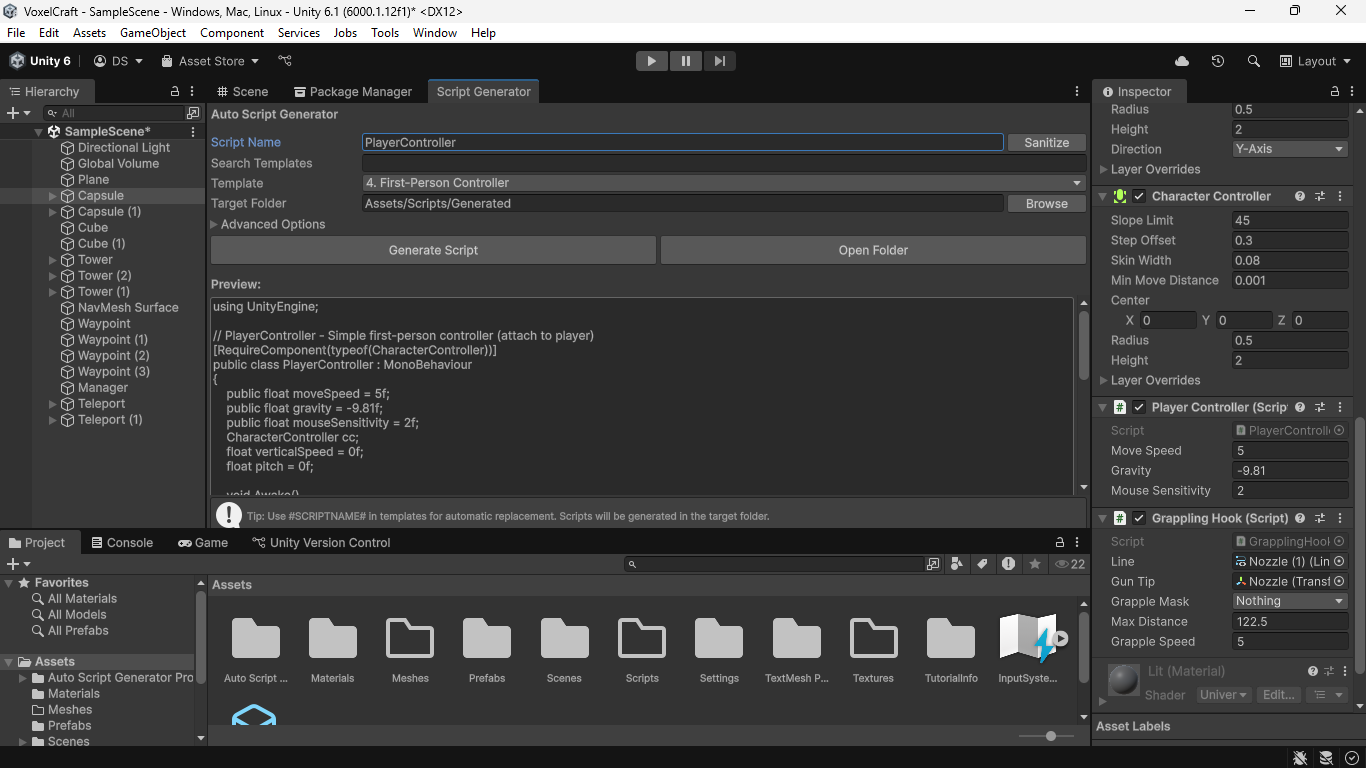Image resolution: width=1366 pixels, height=768 pixels.
Task: Click the Inspector padlock icon
Action: 1334,91
